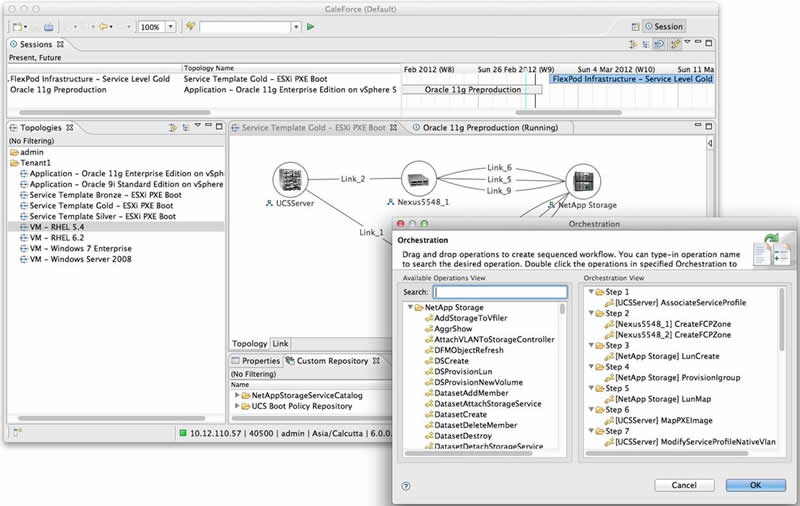Click the Oracle 11g Preproduction timeline bar
Image resolution: width=800 pixels, height=506 pixels.
coord(473,90)
